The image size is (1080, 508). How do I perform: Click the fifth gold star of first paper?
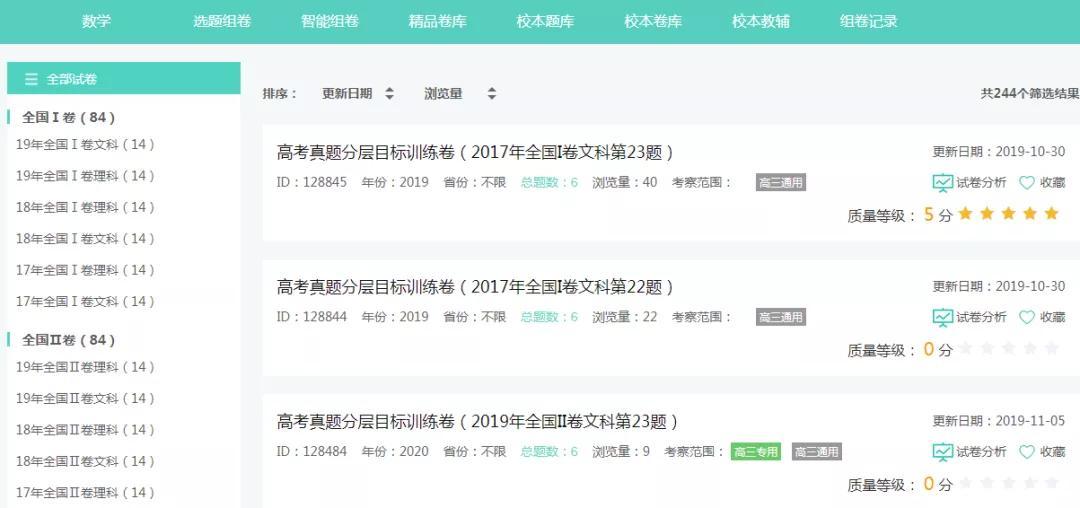(1051, 214)
